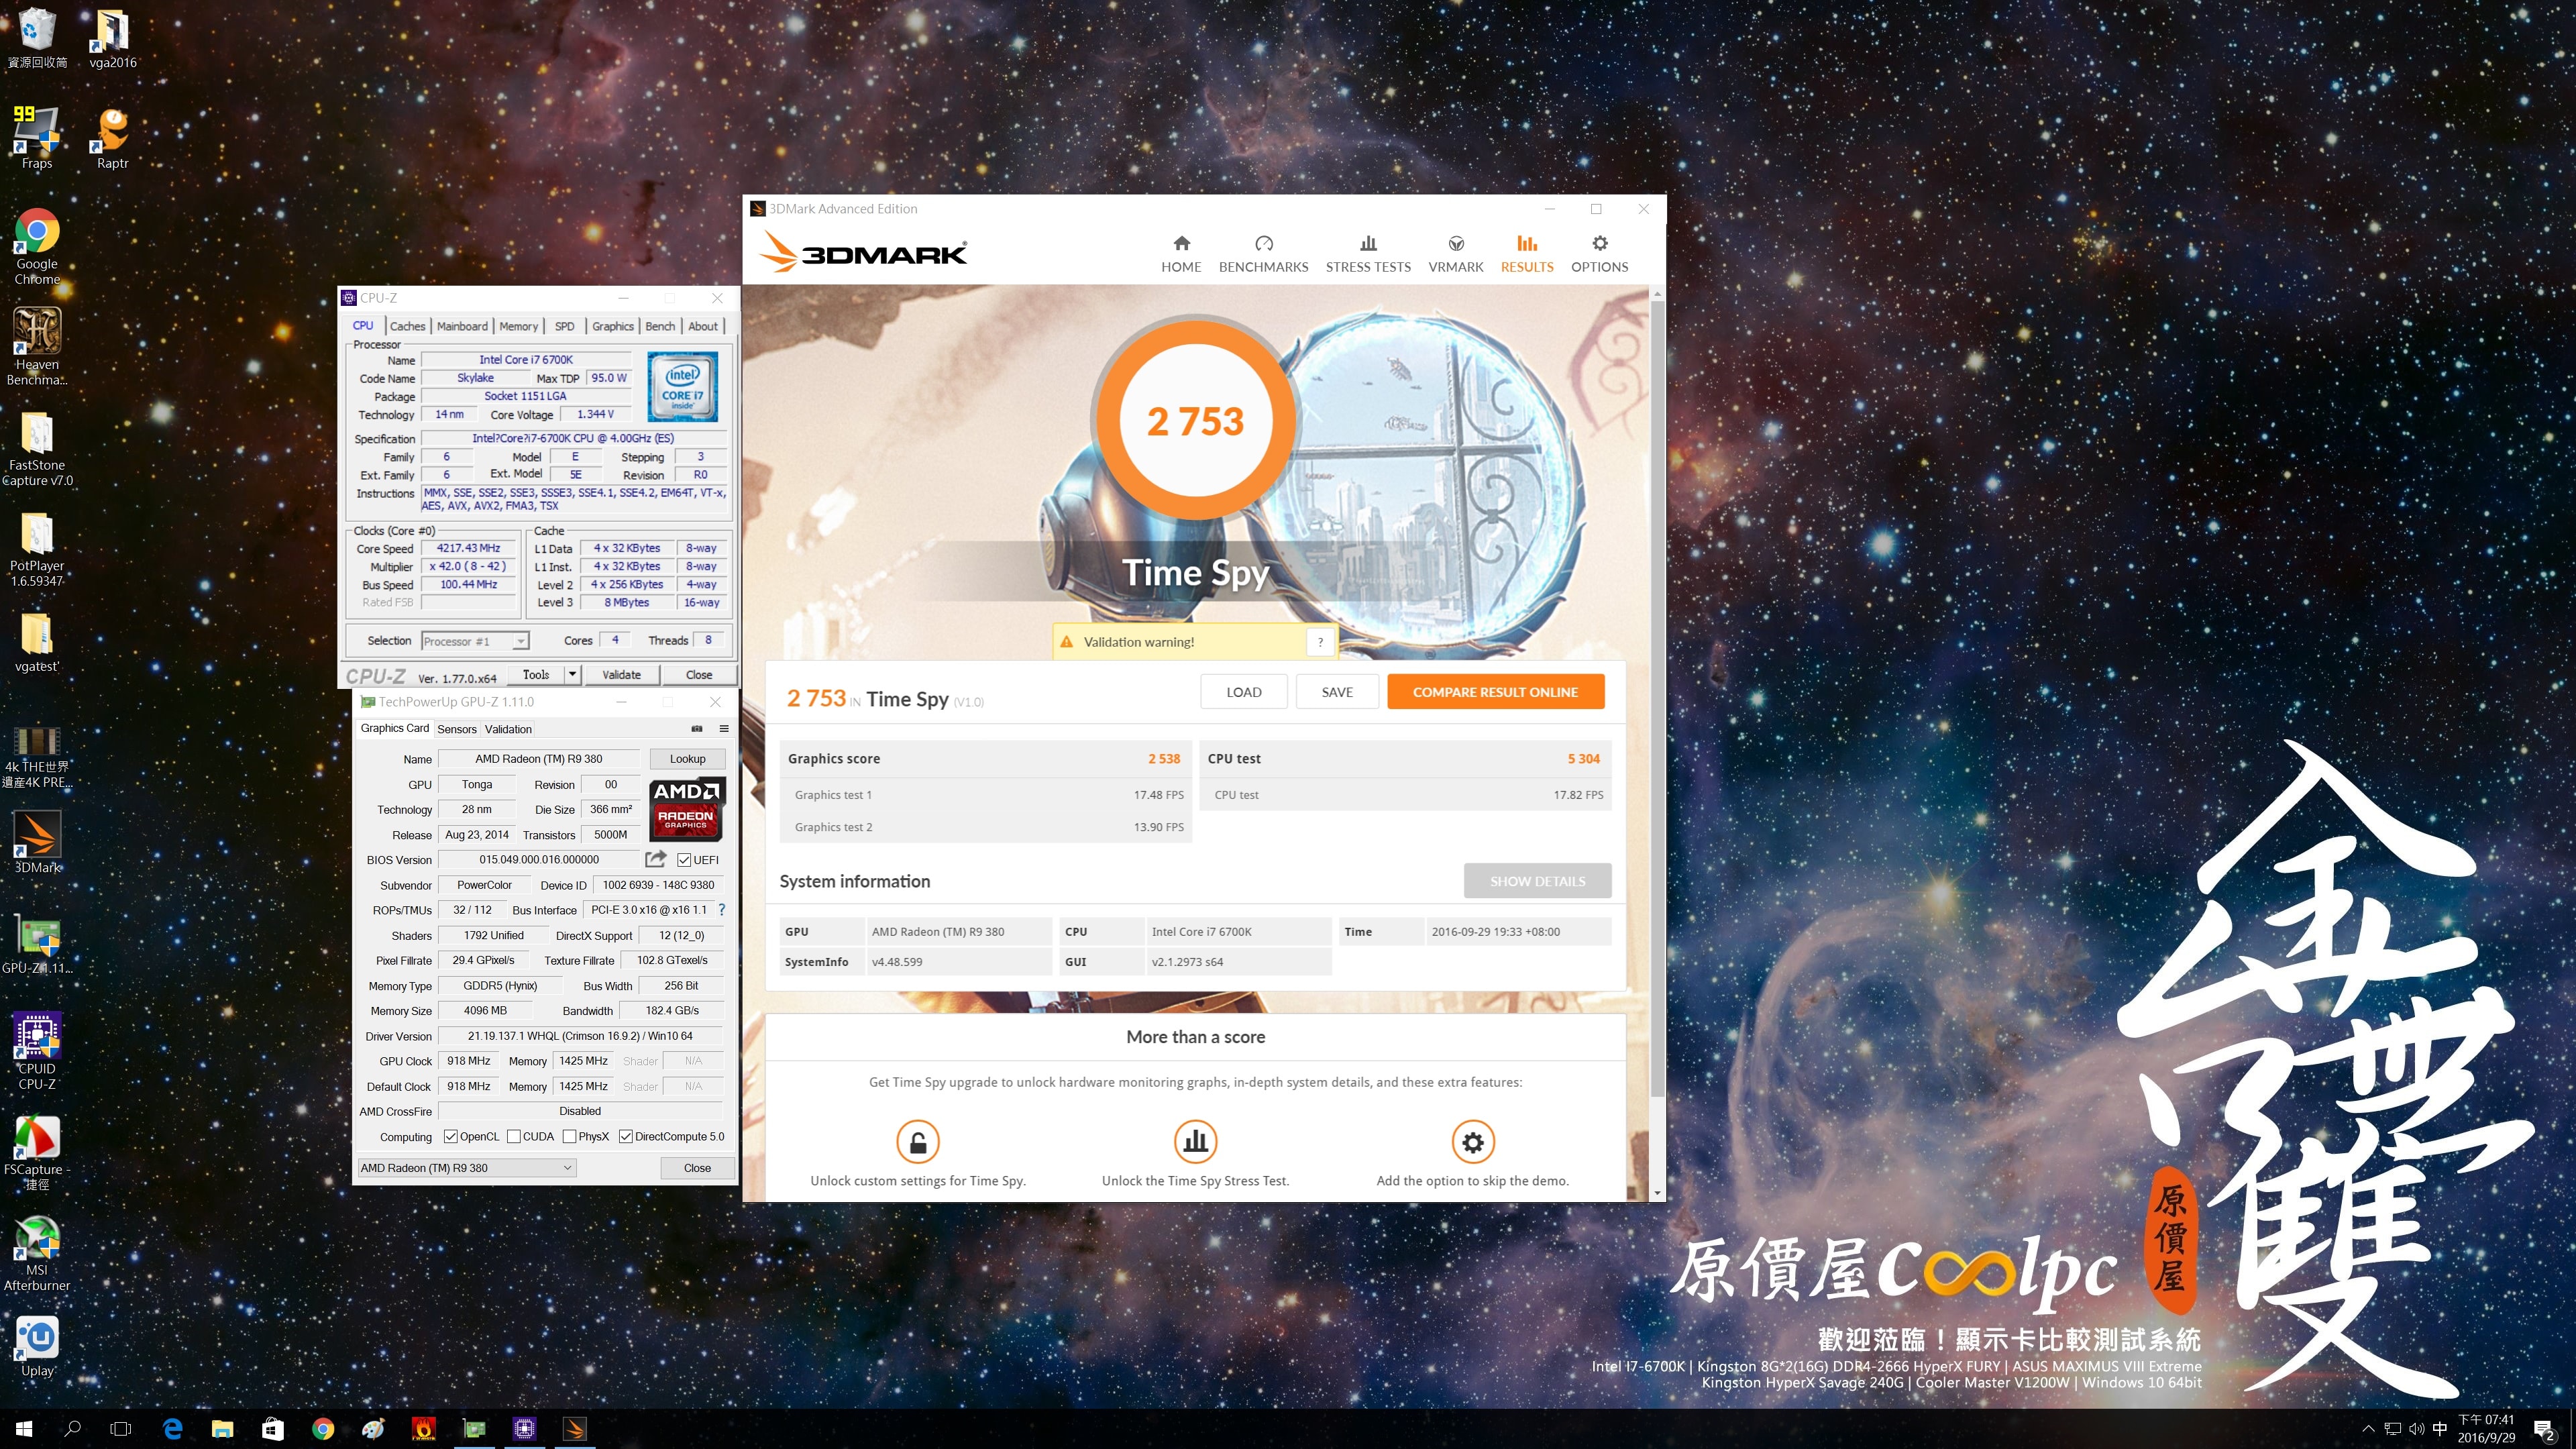The height and width of the screenshot is (1449, 2576).
Task: Click the Validate button in CPU-Z
Action: tap(621, 675)
